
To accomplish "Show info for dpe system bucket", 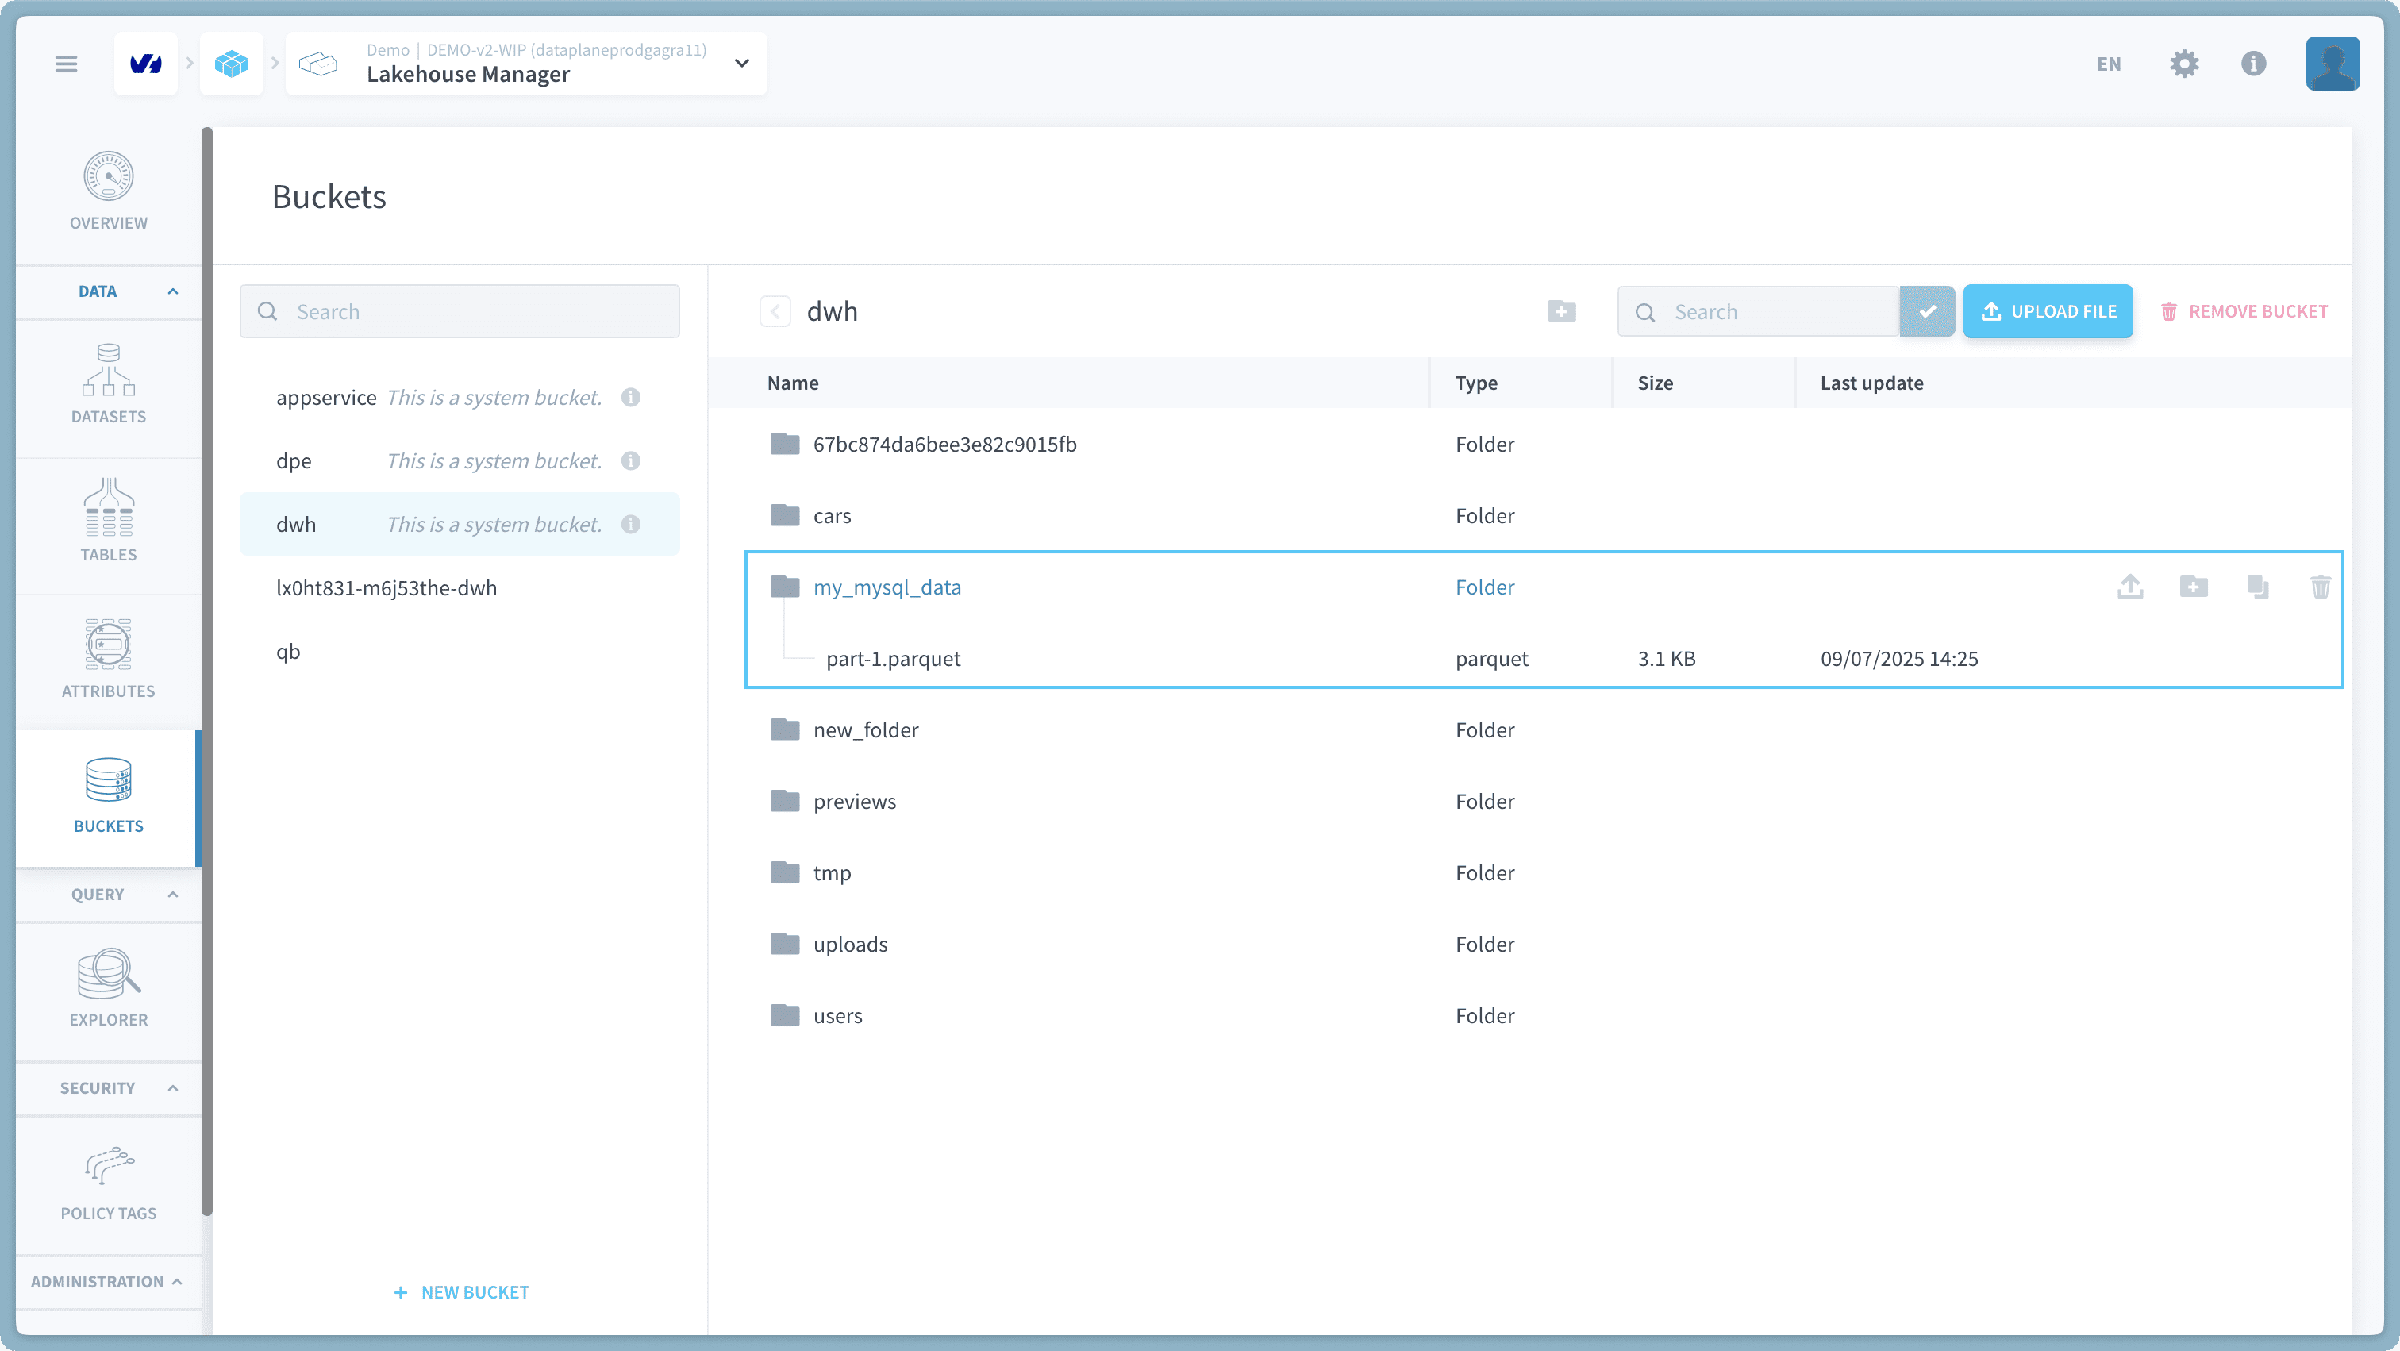I will coord(631,461).
